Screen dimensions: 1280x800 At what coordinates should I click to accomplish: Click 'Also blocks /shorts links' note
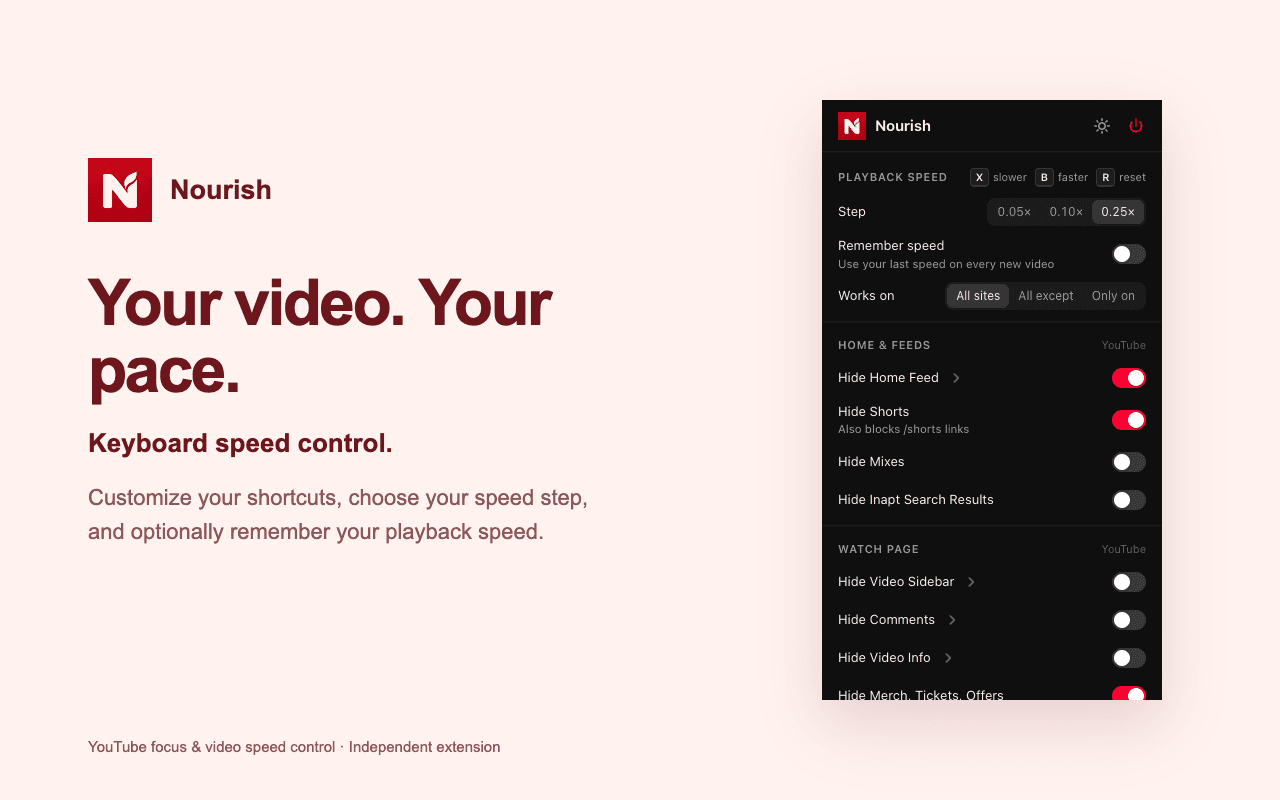pos(903,429)
